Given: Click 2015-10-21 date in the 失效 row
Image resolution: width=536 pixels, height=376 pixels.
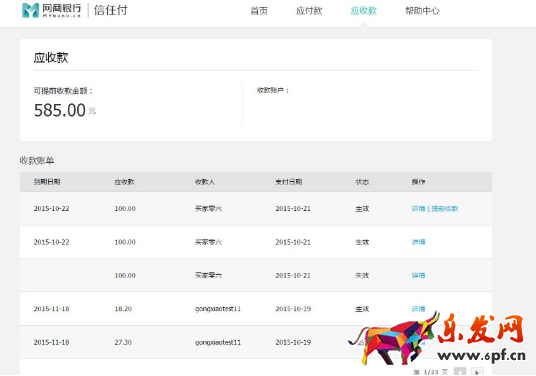Looking at the screenshot, I should (293, 275).
